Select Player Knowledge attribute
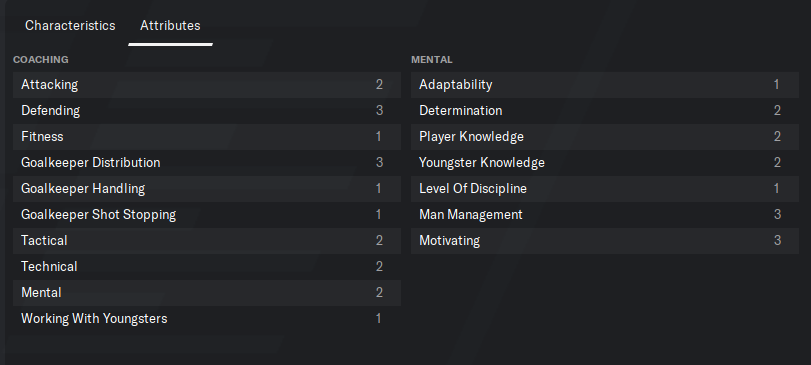This screenshot has width=811, height=365. click(x=605, y=136)
